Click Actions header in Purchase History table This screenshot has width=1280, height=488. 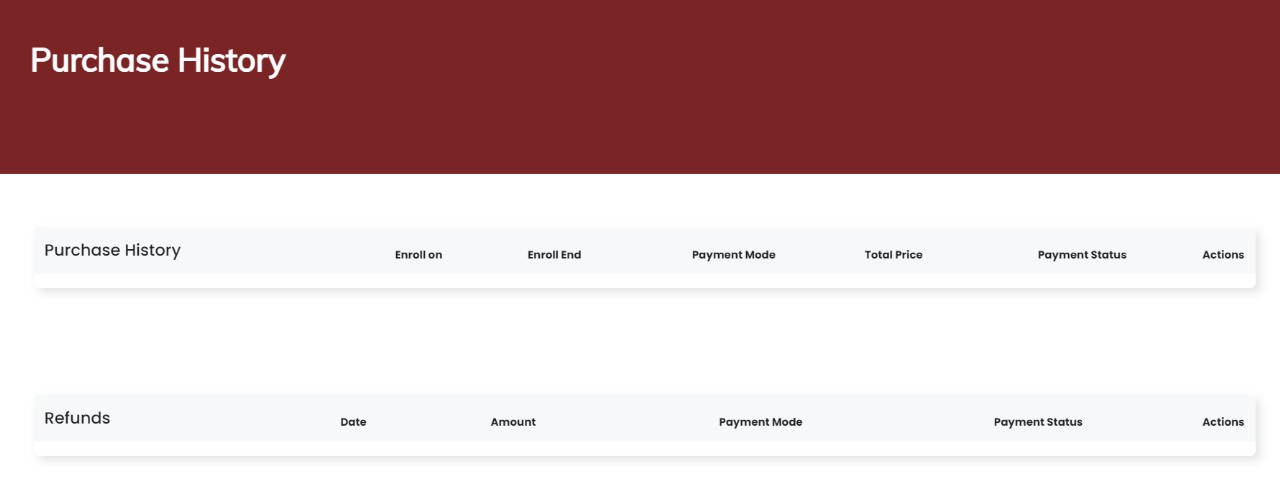(1223, 255)
